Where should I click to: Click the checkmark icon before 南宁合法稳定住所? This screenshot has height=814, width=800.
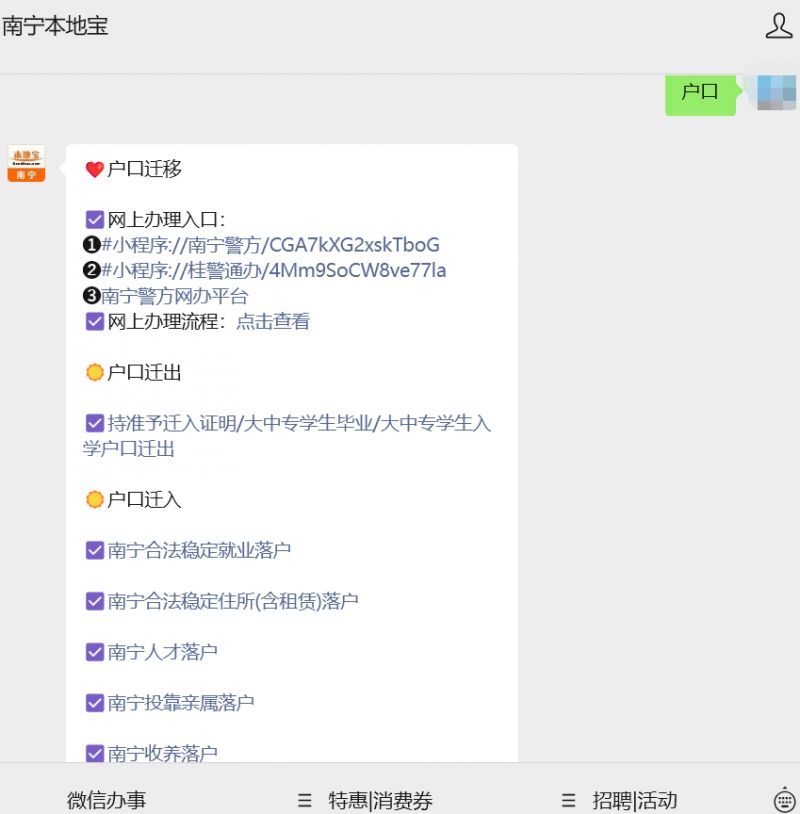point(94,601)
